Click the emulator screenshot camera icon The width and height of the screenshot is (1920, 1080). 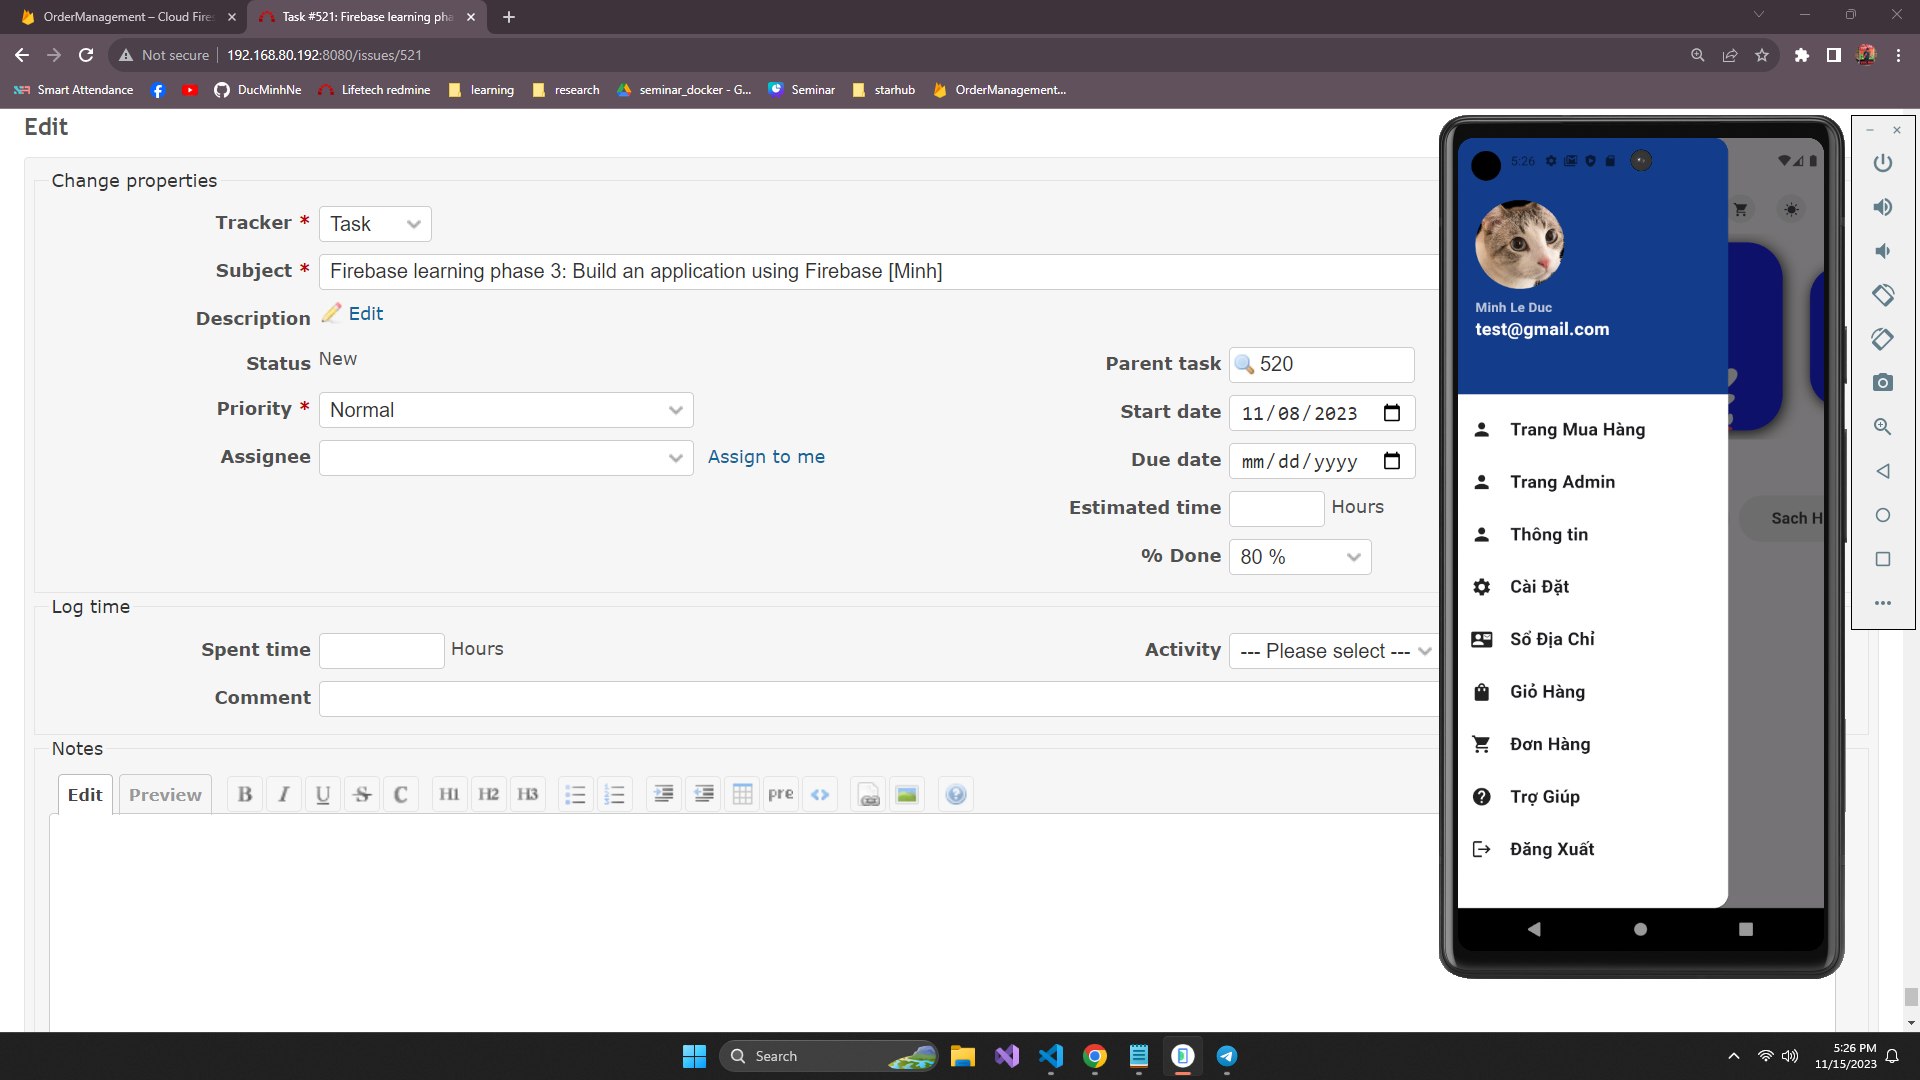(1883, 383)
